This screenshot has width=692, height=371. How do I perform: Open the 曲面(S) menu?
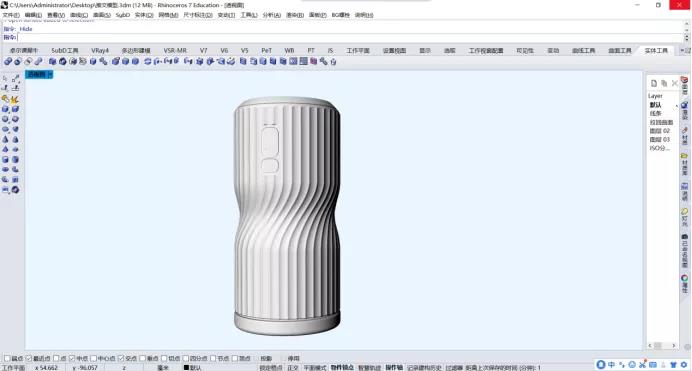[x=102, y=15]
